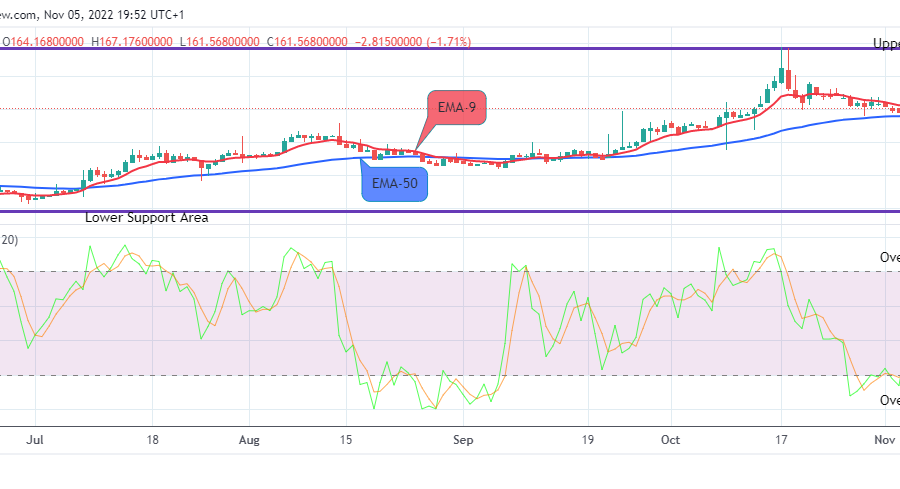Click the Close price value 161.568
The height and width of the screenshot is (489, 900).
point(305,41)
